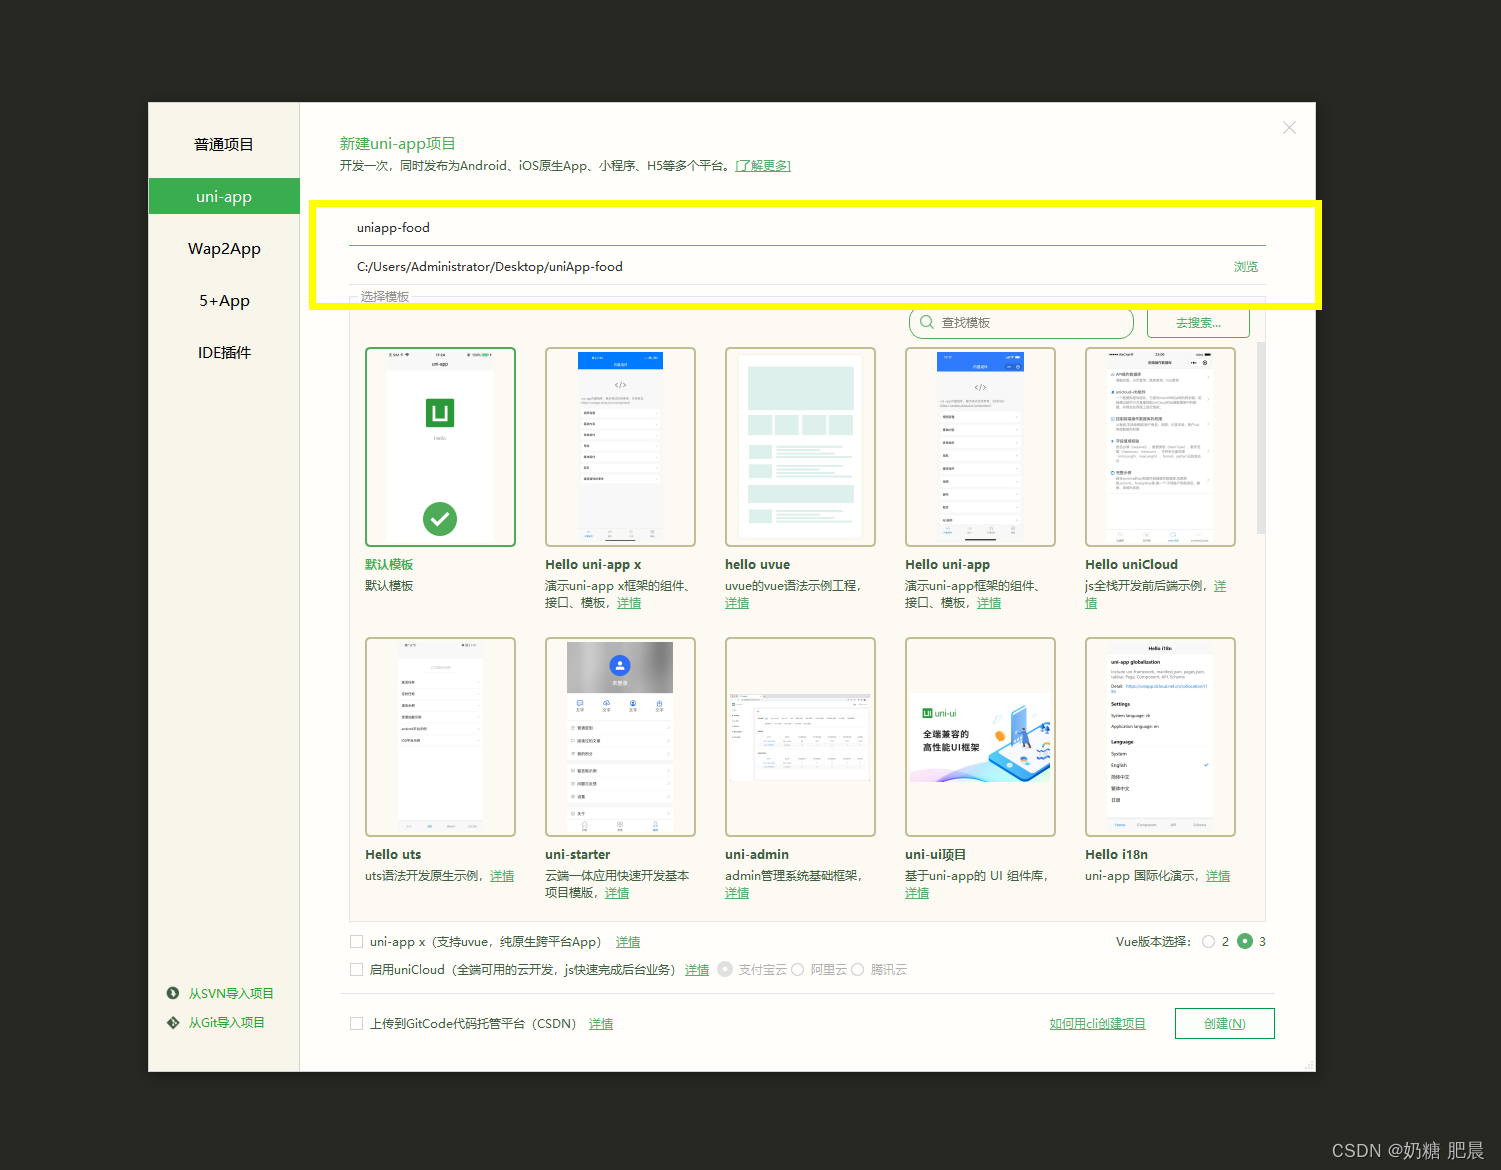The height and width of the screenshot is (1170, 1501).
Task: Choose the uni-starter template thumbnail
Action: pos(620,737)
